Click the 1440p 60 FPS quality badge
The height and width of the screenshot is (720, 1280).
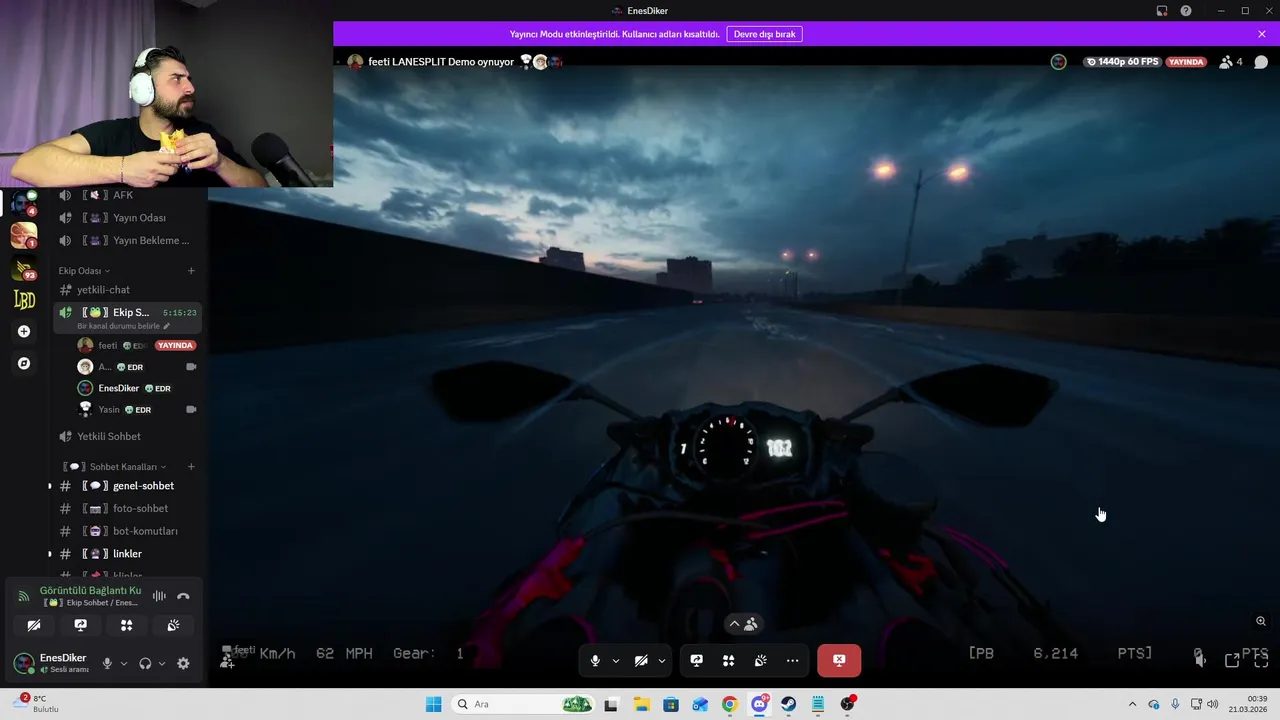click(1122, 62)
